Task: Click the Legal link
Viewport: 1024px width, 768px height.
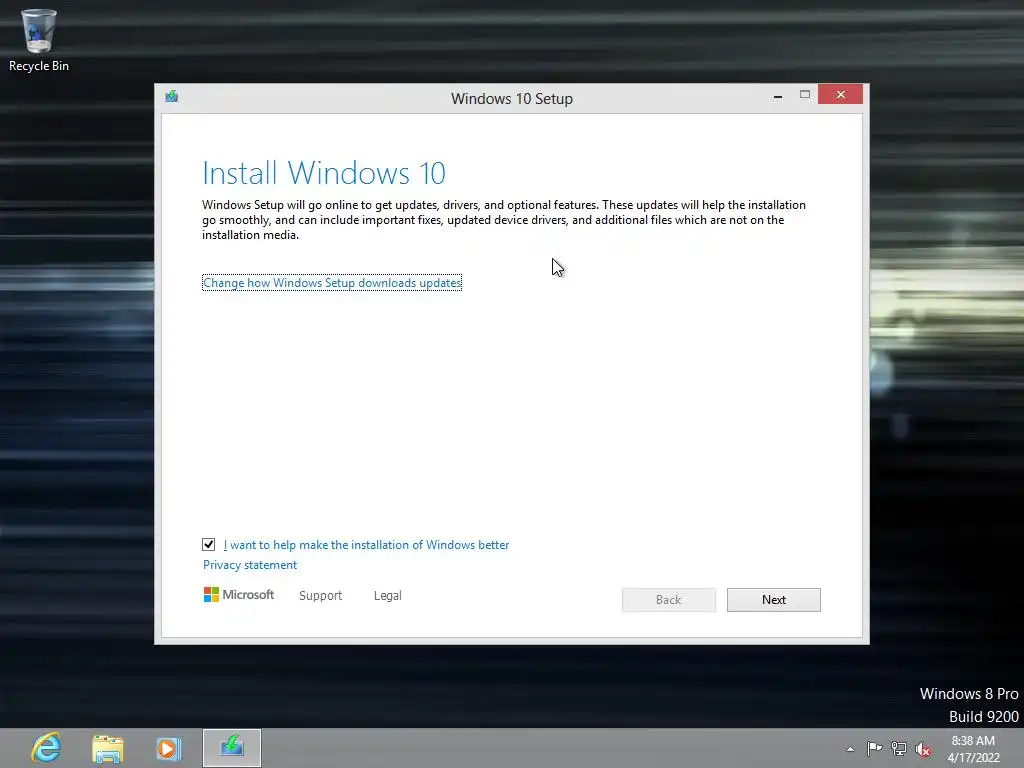Action: pyautogui.click(x=387, y=596)
